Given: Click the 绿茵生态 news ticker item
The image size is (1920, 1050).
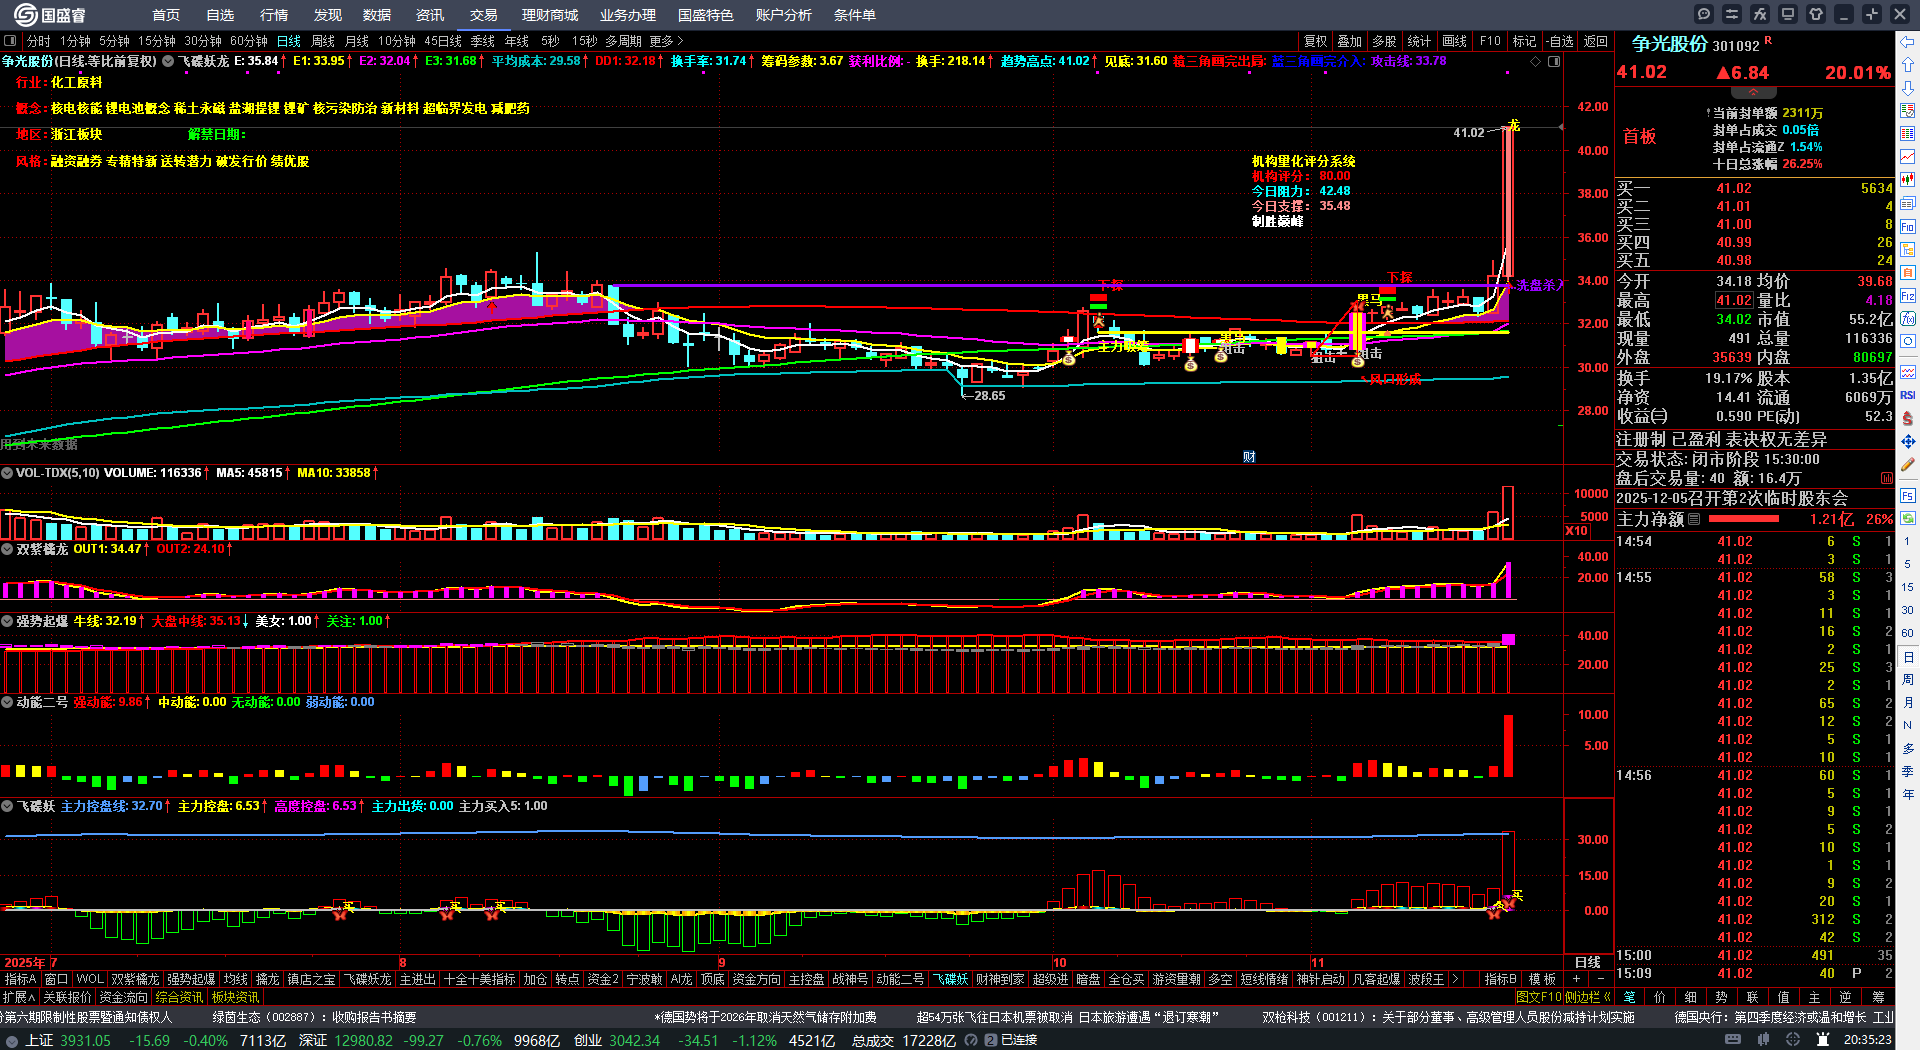Looking at the screenshot, I should (x=314, y=1017).
